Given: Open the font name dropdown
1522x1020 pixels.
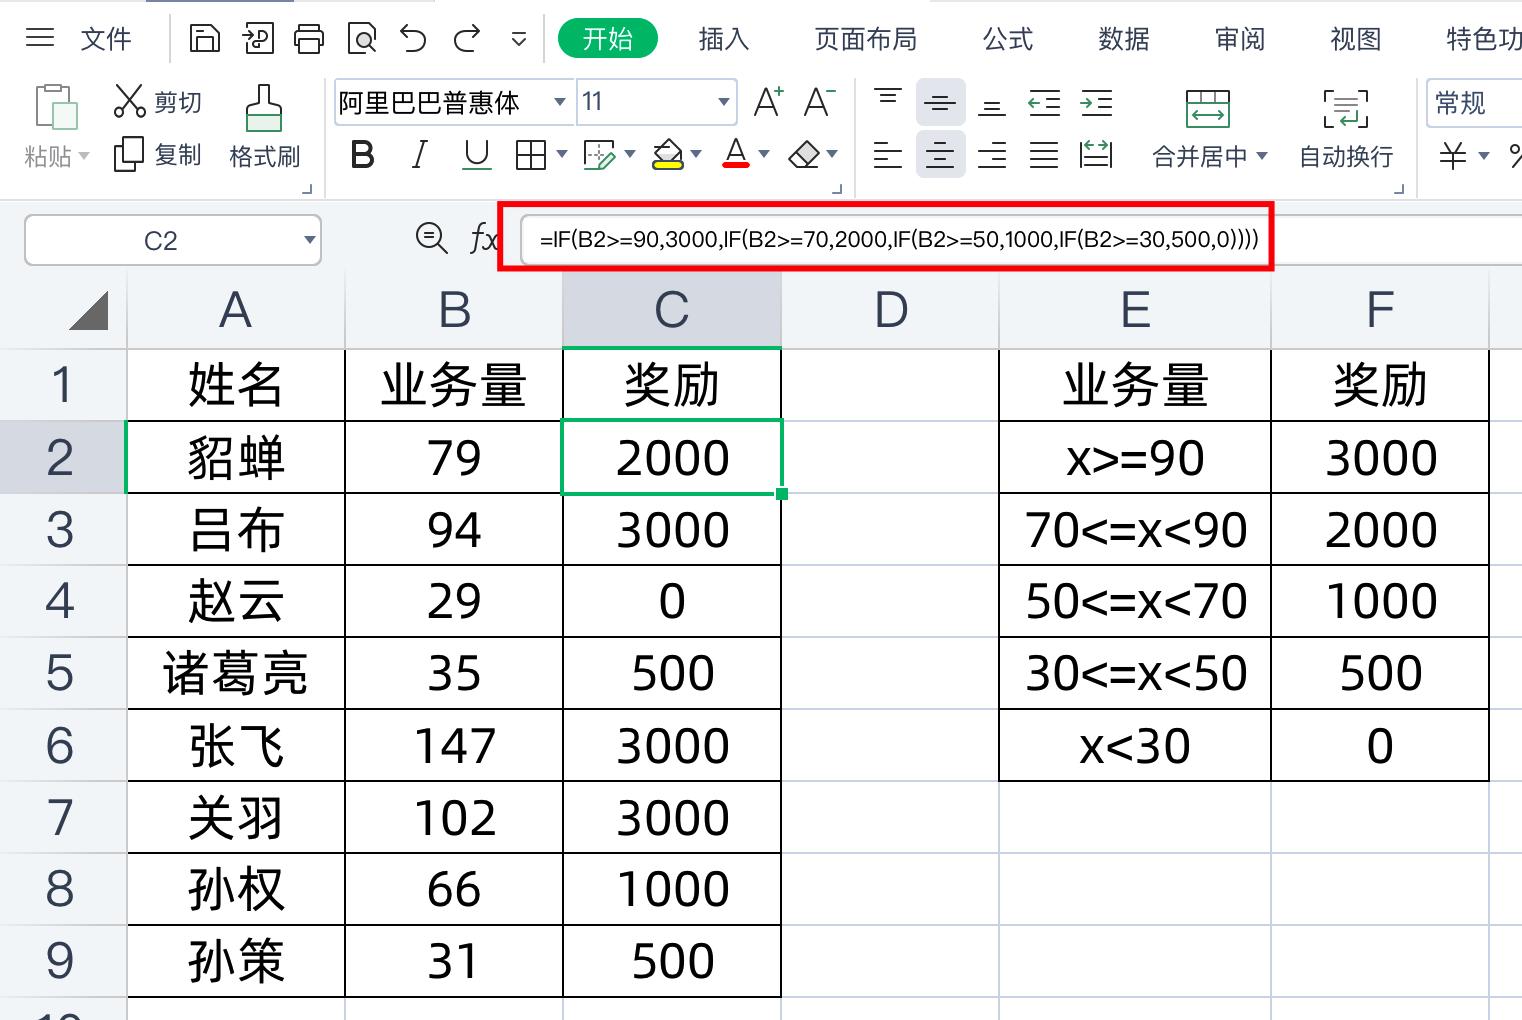Looking at the screenshot, I should click(x=558, y=102).
